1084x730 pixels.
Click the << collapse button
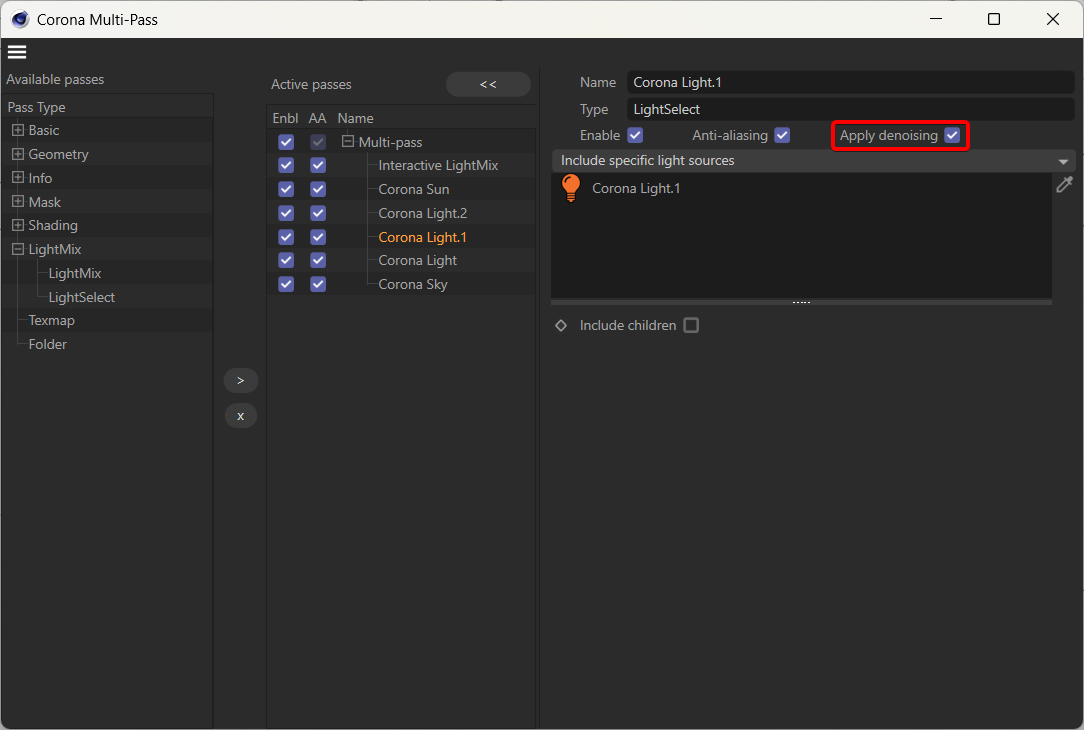pyautogui.click(x=488, y=84)
